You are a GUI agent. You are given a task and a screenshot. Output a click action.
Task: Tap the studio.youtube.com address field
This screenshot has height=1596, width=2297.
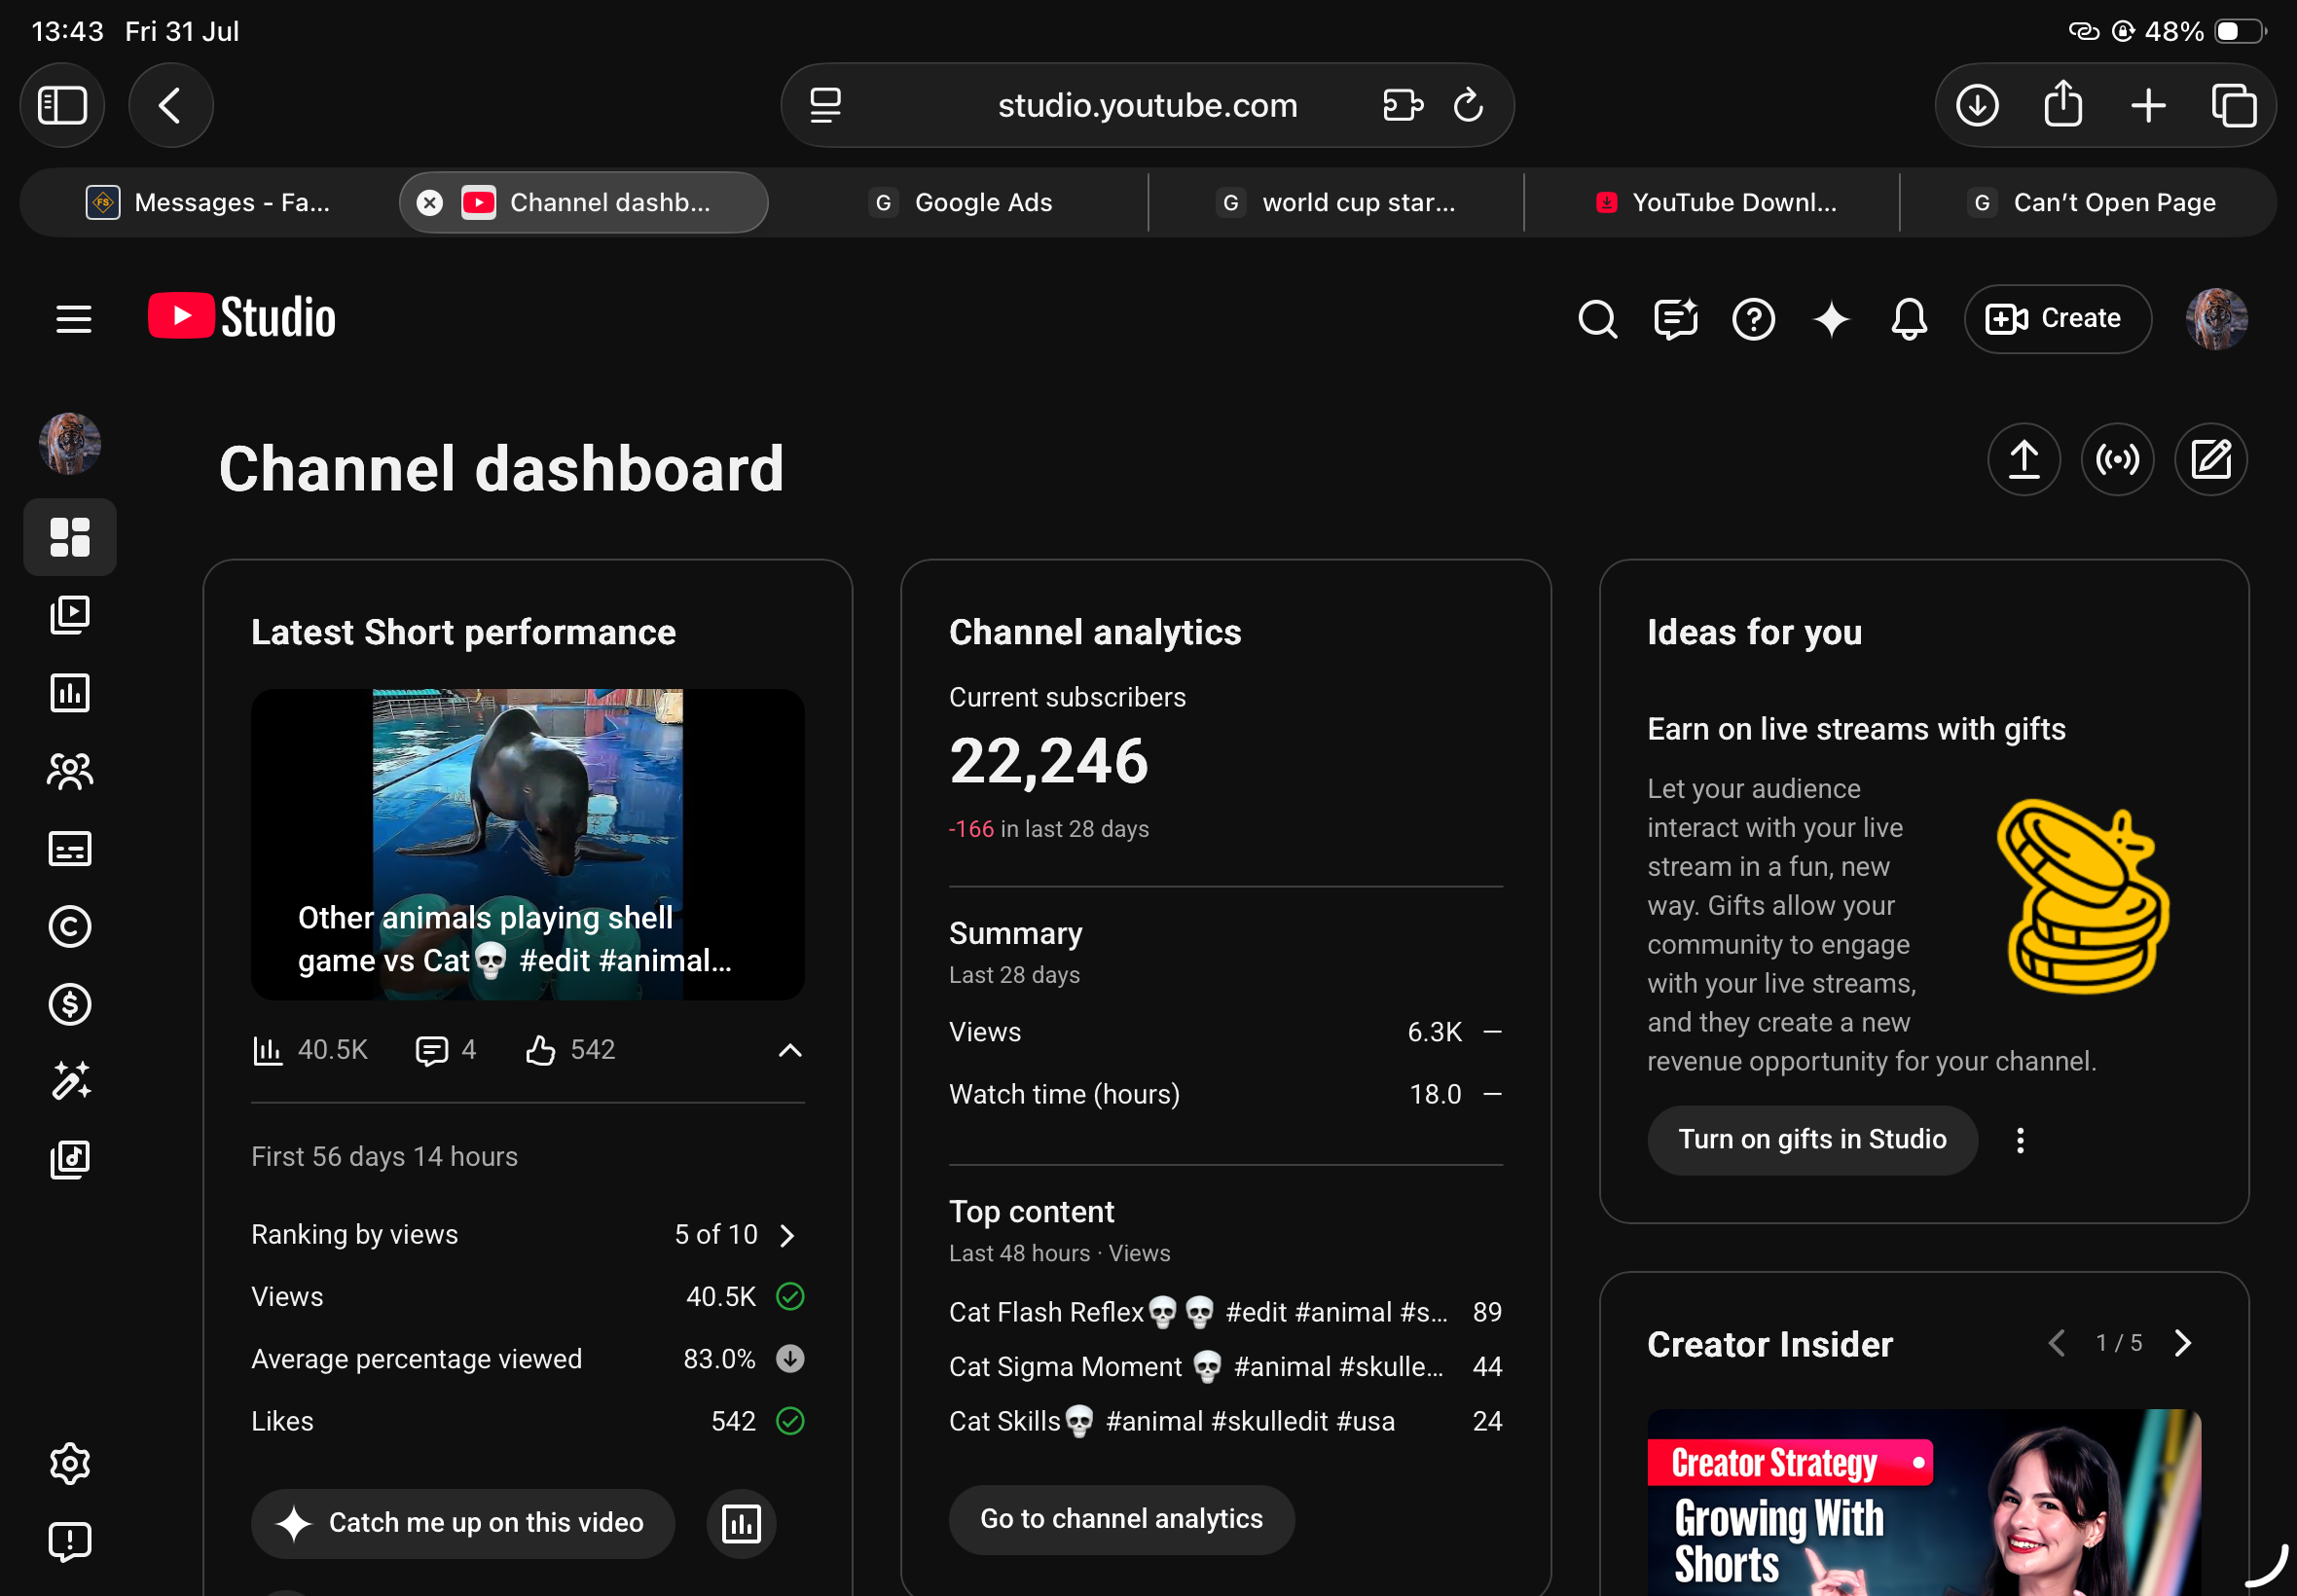(x=1147, y=105)
